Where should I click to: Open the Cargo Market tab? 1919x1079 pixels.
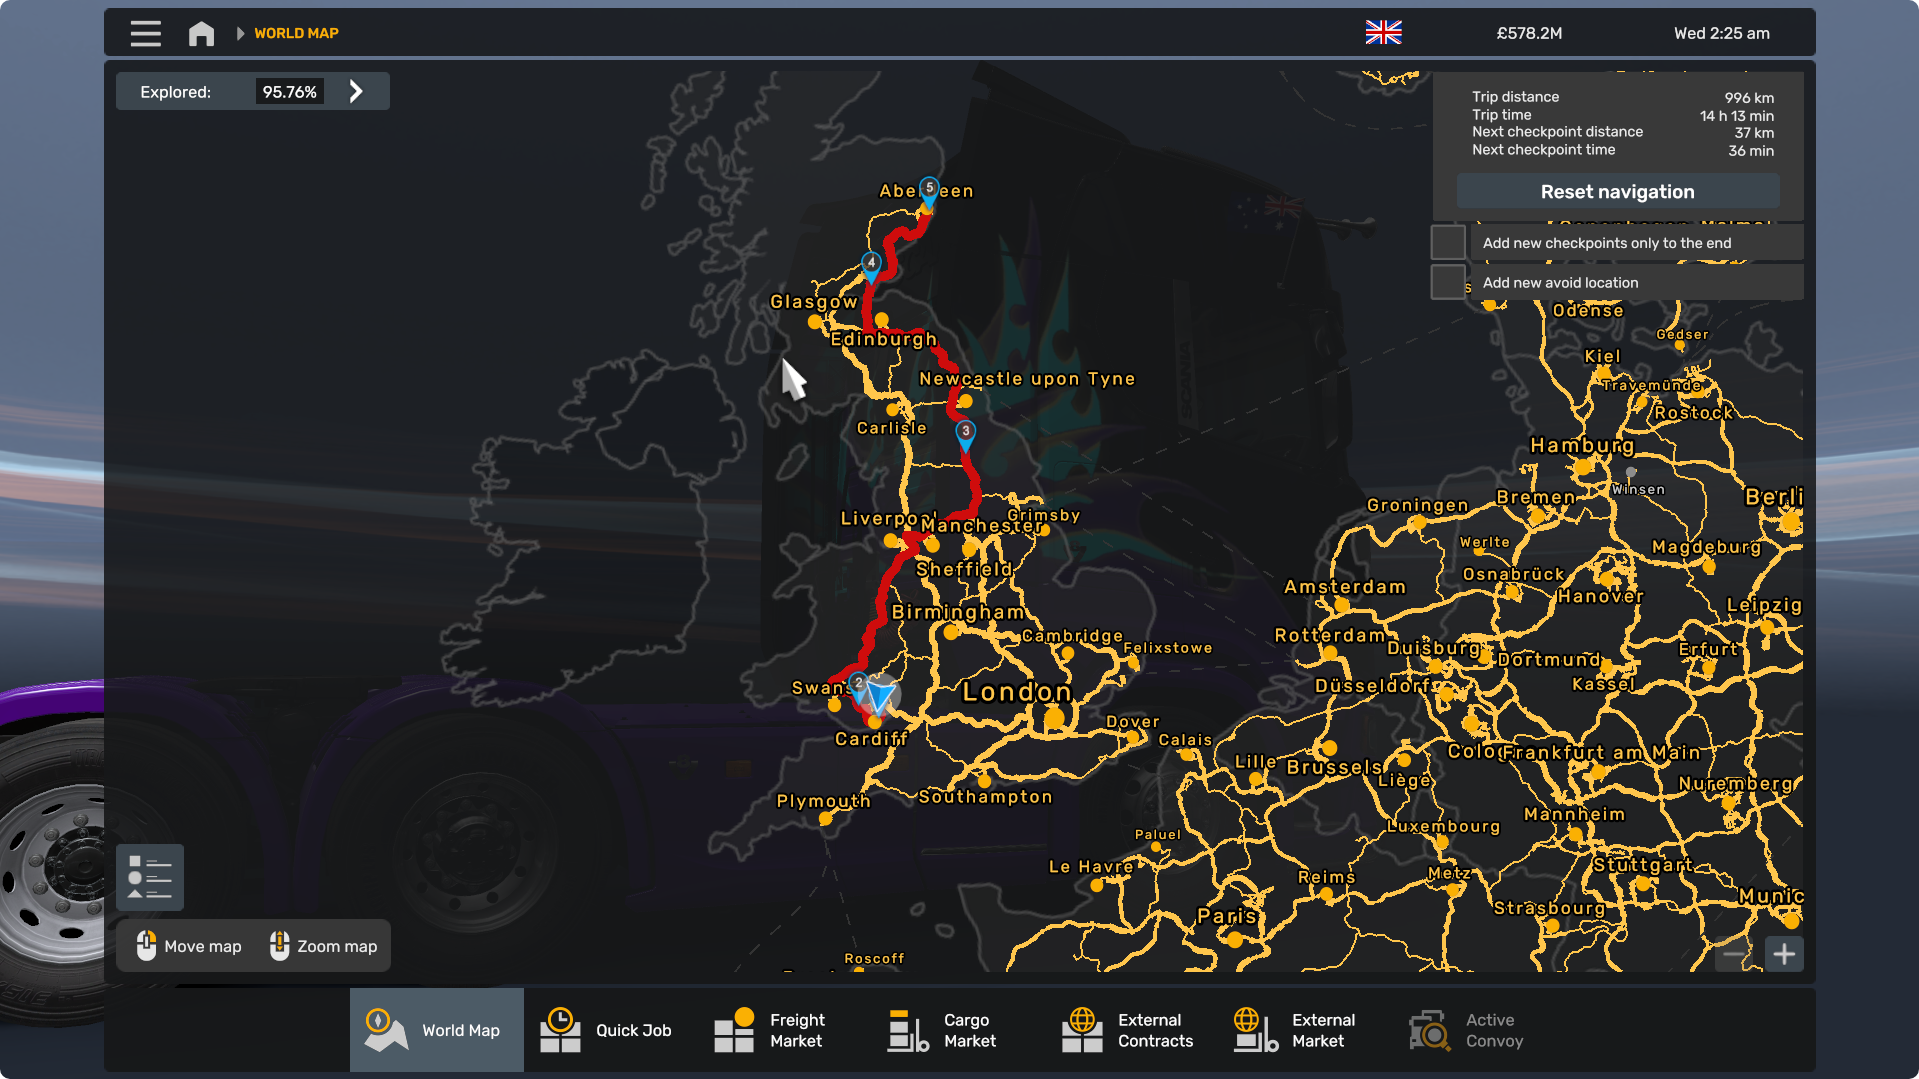(943, 1030)
